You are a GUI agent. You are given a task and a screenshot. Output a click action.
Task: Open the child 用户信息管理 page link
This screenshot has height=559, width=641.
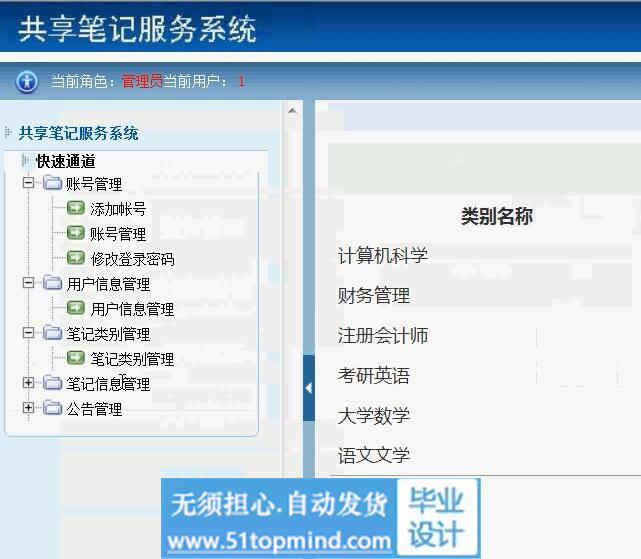pyautogui.click(x=132, y=309)
